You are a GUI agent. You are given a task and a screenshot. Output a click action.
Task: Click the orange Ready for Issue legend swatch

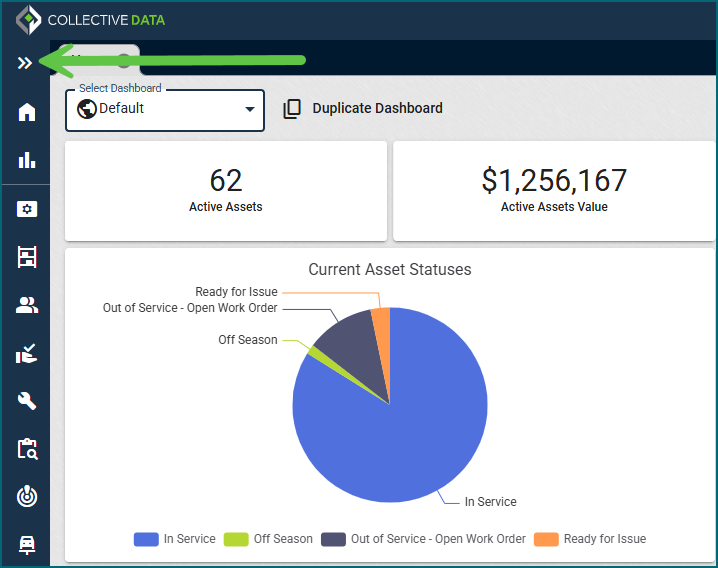[x=546, y=539]
